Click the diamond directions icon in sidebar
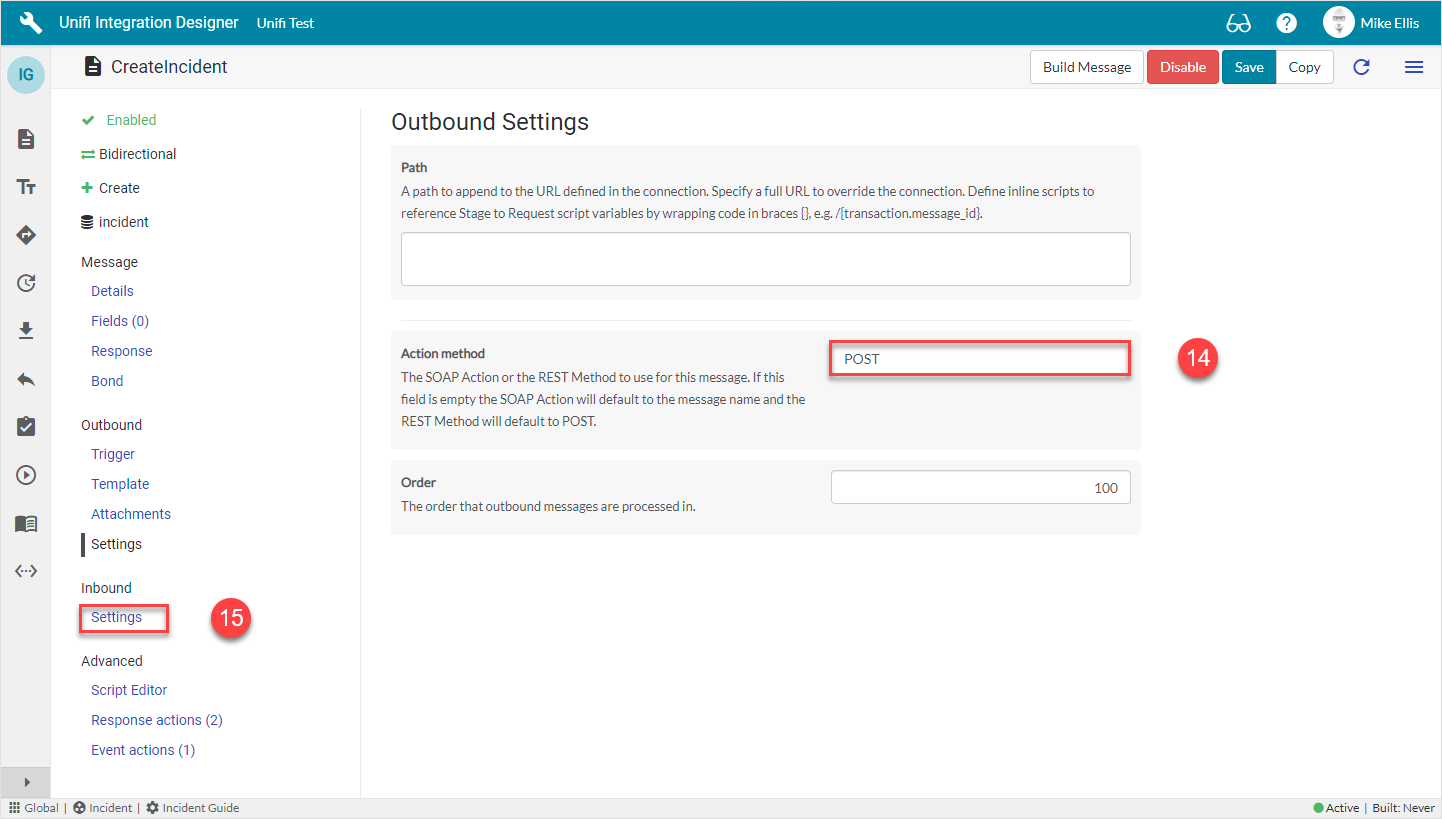The image size is (1442, 819). (26, 235)
